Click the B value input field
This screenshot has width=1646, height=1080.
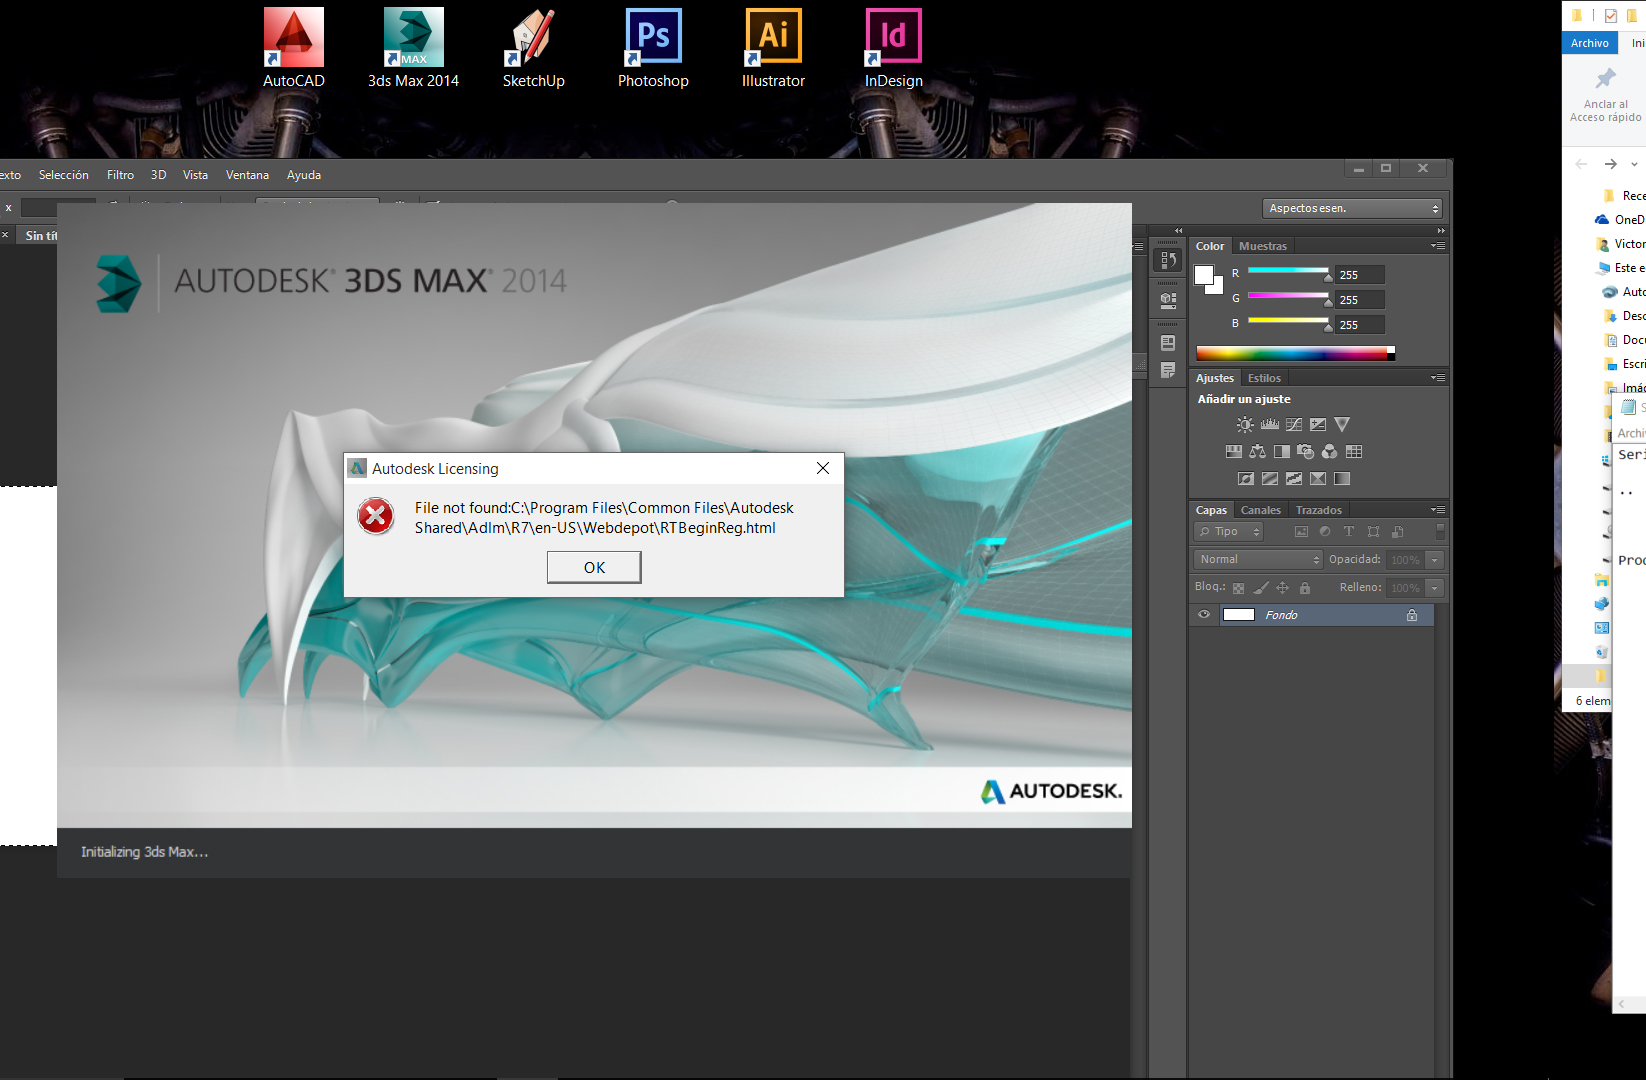click(x=1360, y=325)
